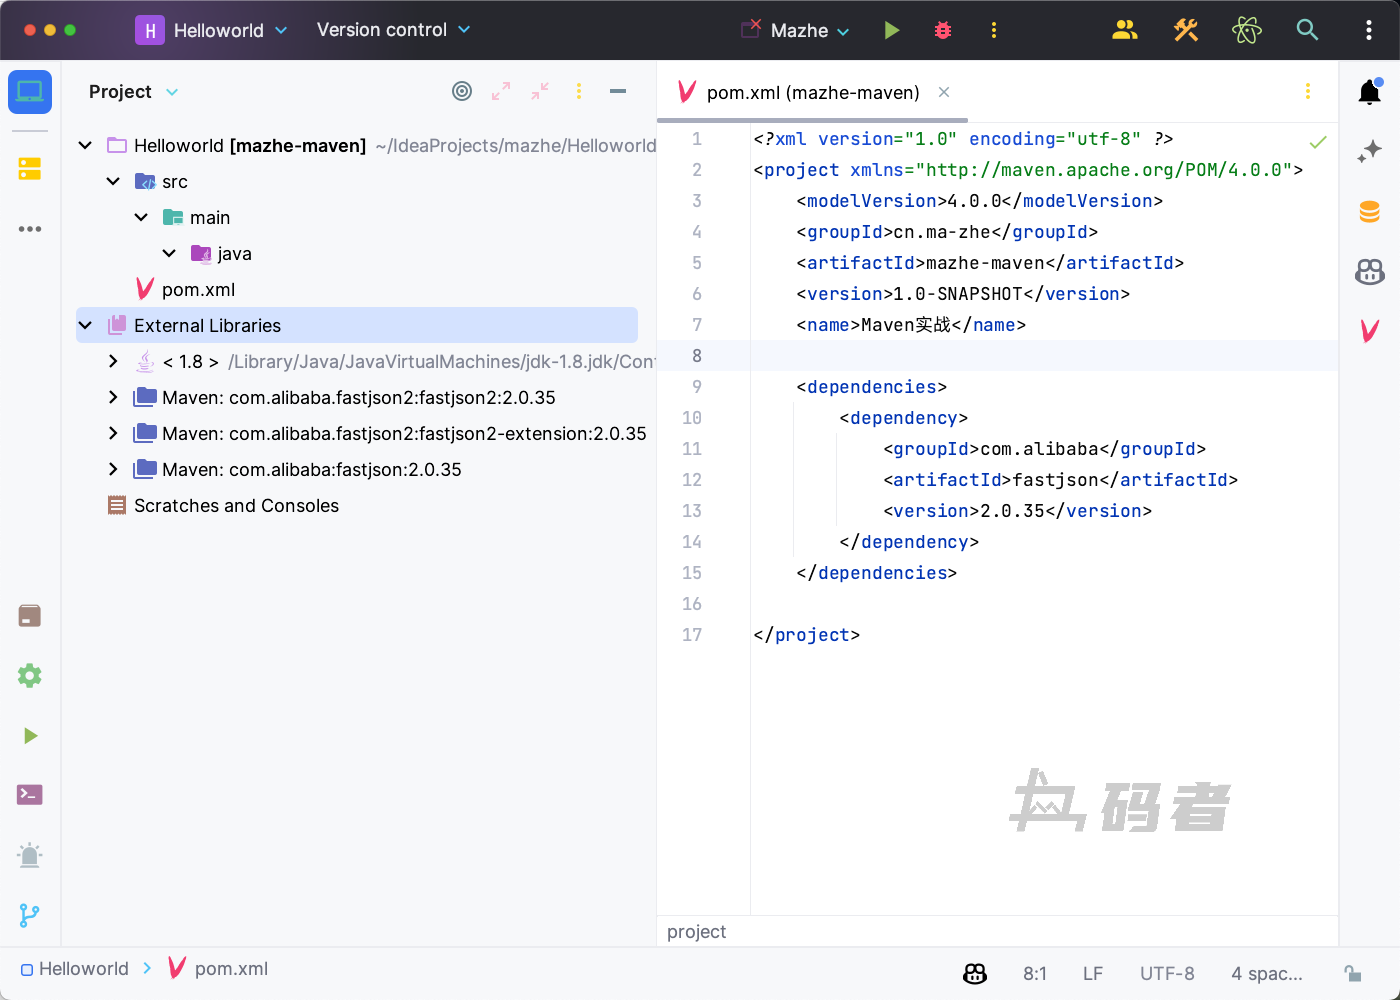Select the pom.xml (mazhe-maven) editor tab

pyautogui.click(x=812, y=92)
